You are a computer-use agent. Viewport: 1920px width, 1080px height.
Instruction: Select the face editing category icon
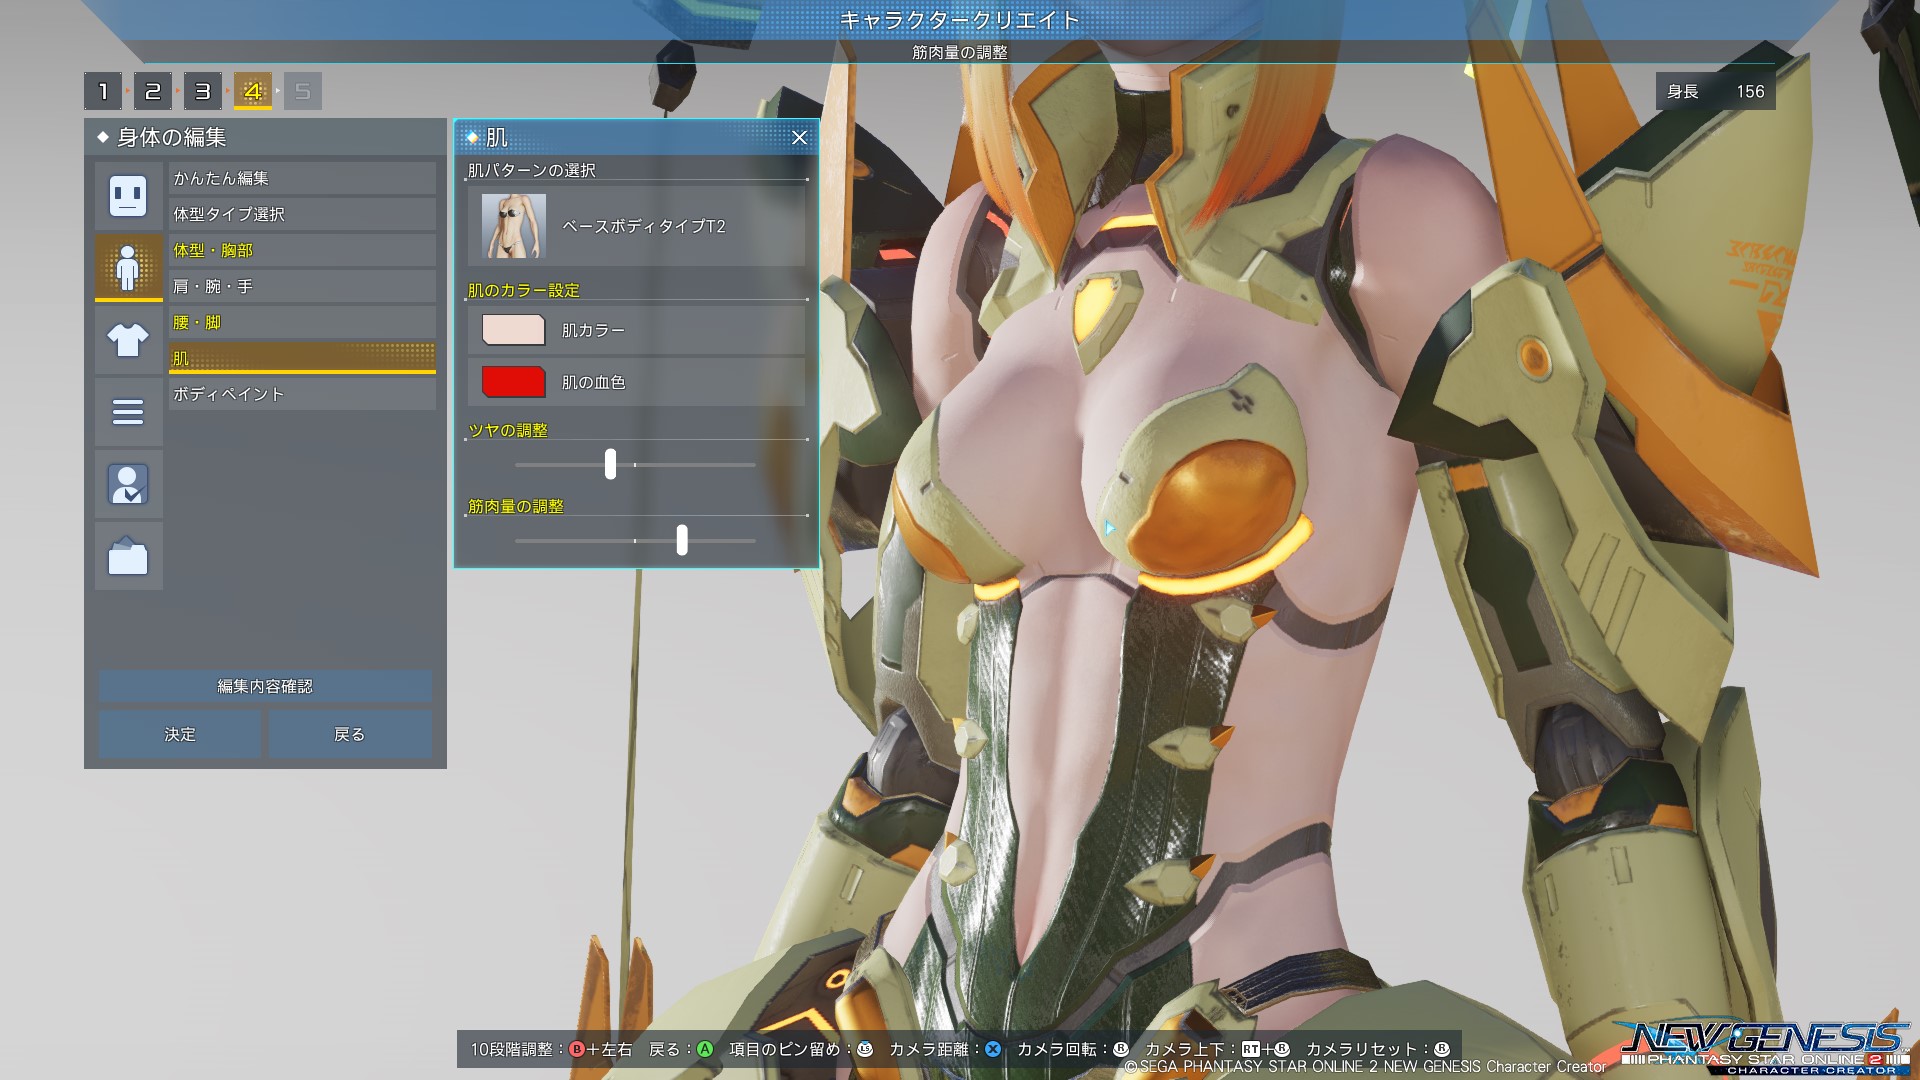point(128,195)
